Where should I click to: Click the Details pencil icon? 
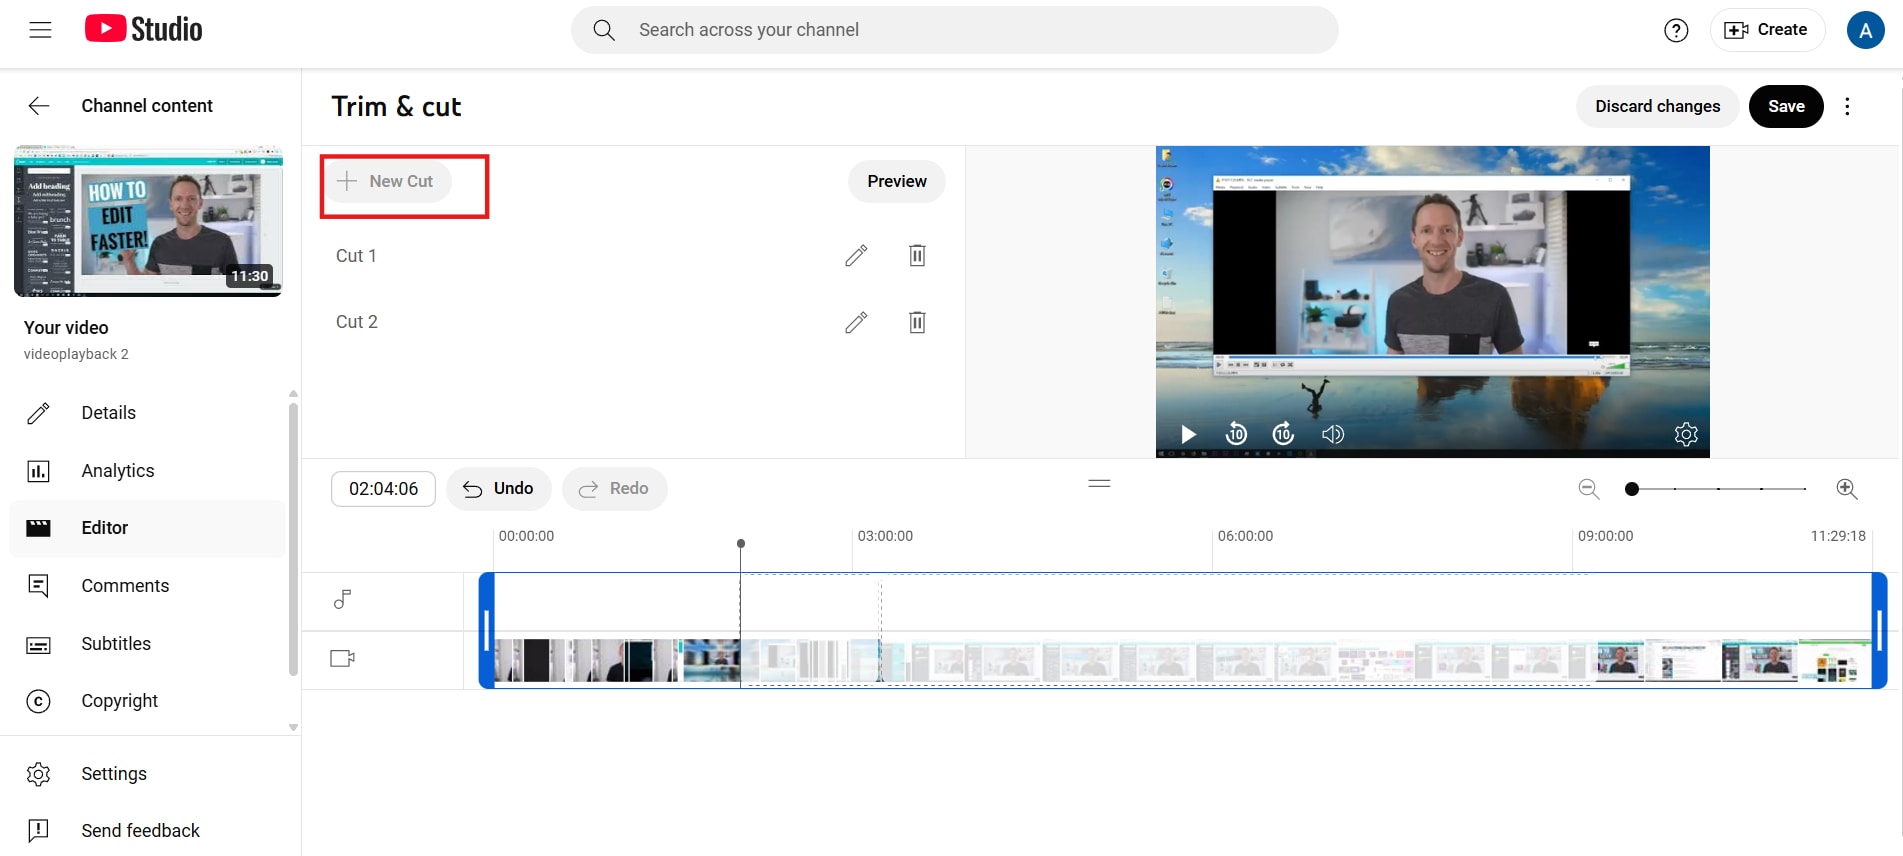click(38, 413)
